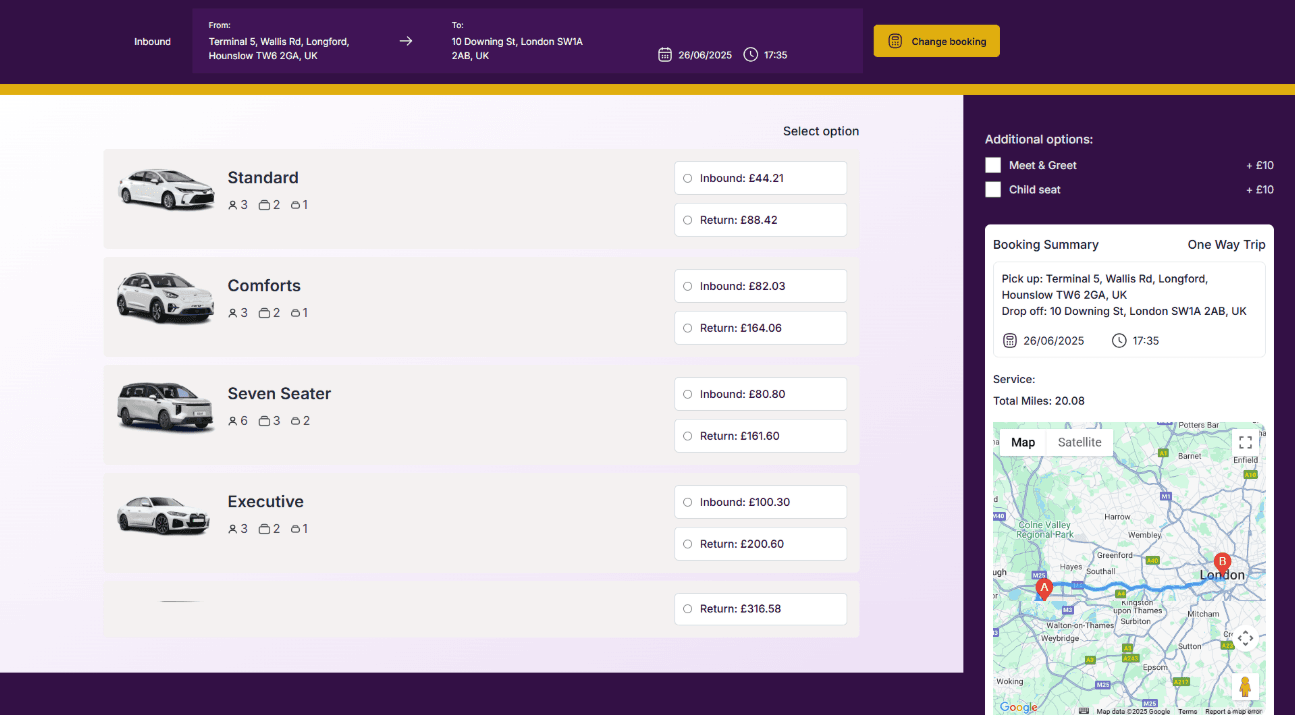The image size is (1295, 715).
Task: Click Report a map error link
Action: tap(1233, 711)
